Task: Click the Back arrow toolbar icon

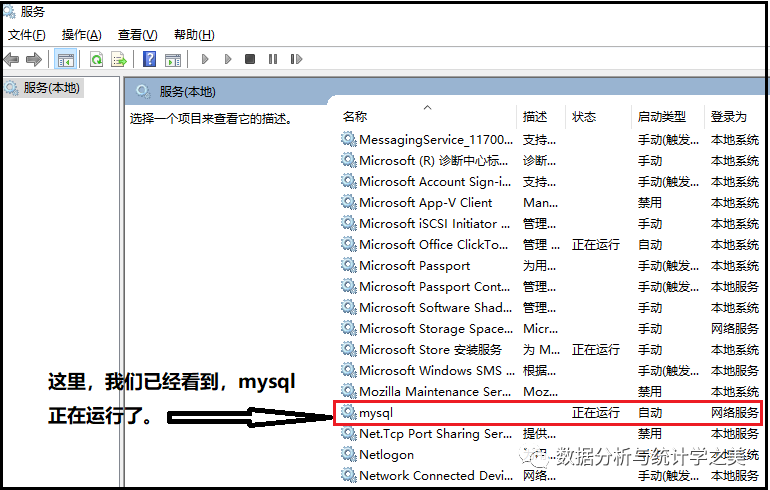Action: click(11, 60)
